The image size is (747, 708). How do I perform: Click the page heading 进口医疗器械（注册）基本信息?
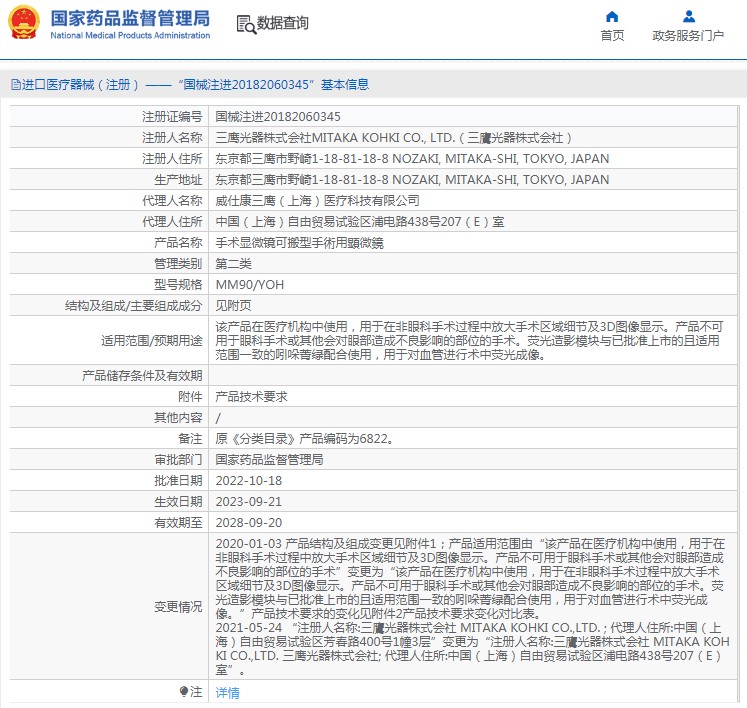190,85
